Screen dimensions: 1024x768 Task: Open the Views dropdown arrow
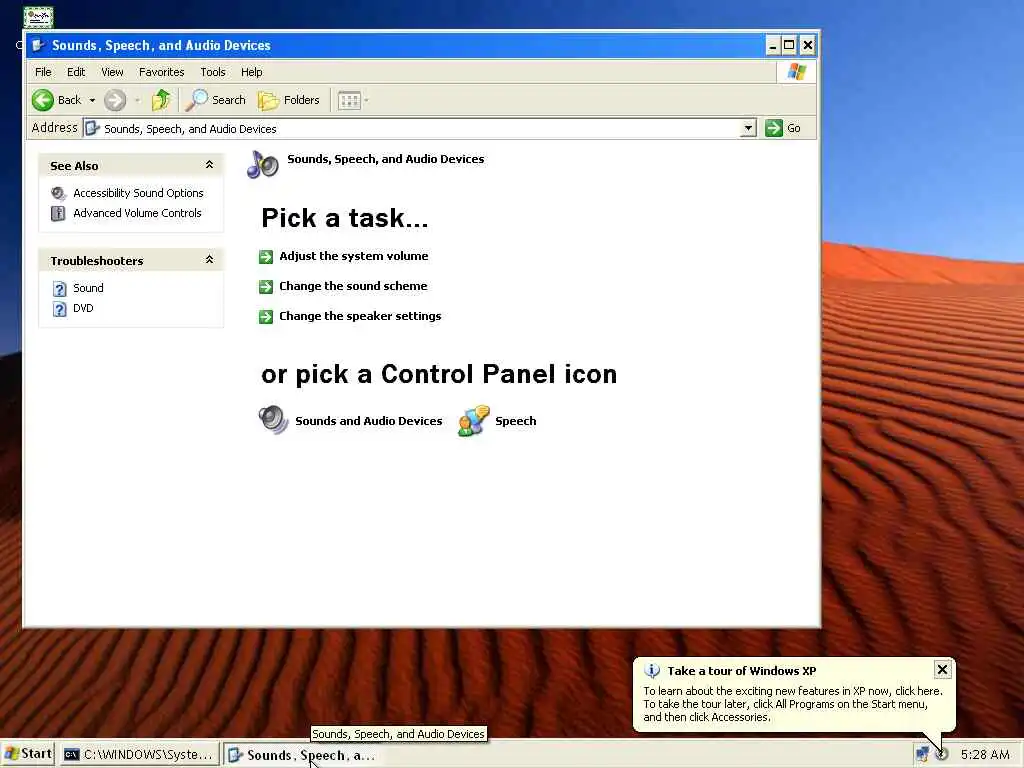click(x=366, y=100)
